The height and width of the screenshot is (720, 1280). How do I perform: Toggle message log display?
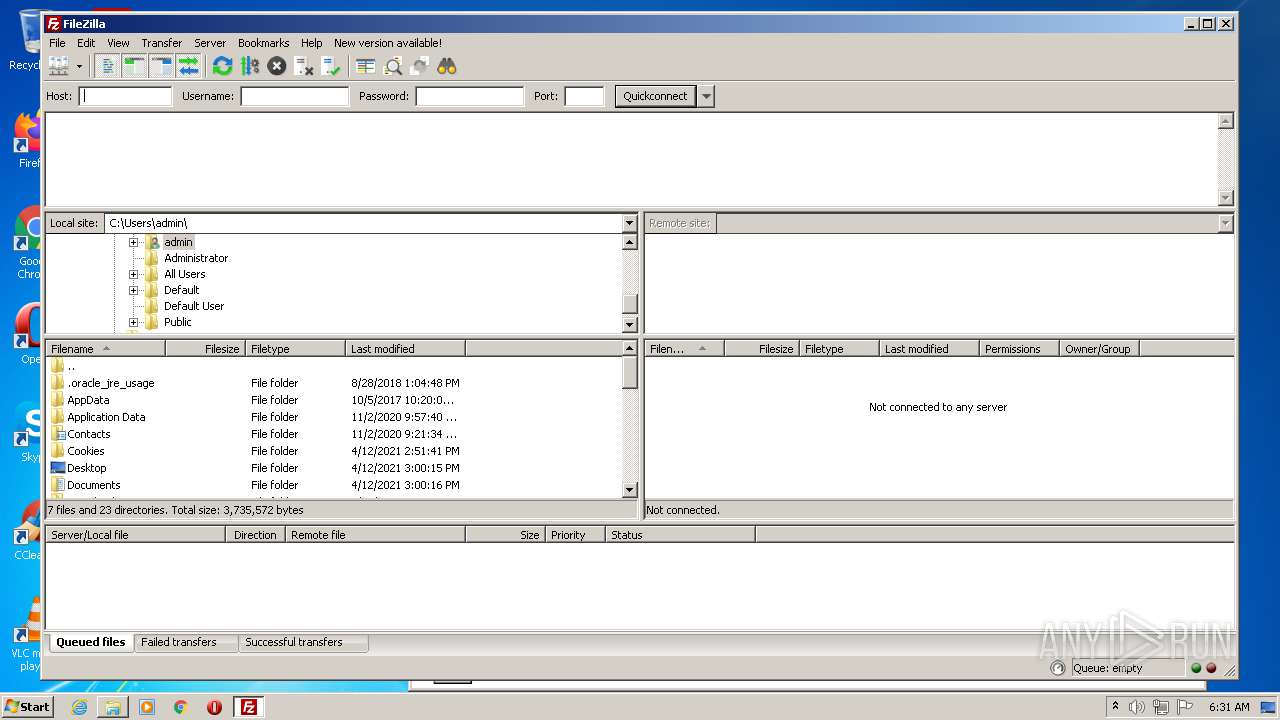coord(108,66)
